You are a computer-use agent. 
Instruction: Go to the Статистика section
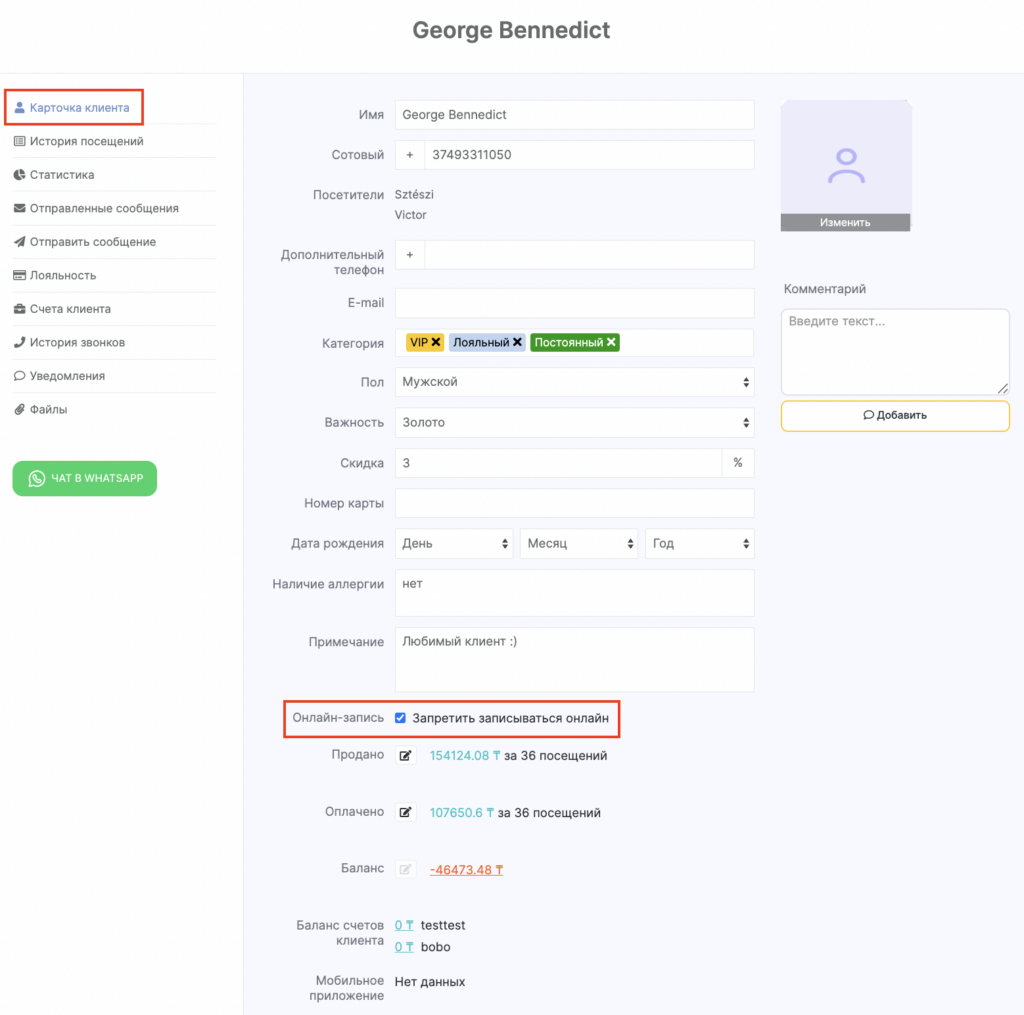point(62,175)
